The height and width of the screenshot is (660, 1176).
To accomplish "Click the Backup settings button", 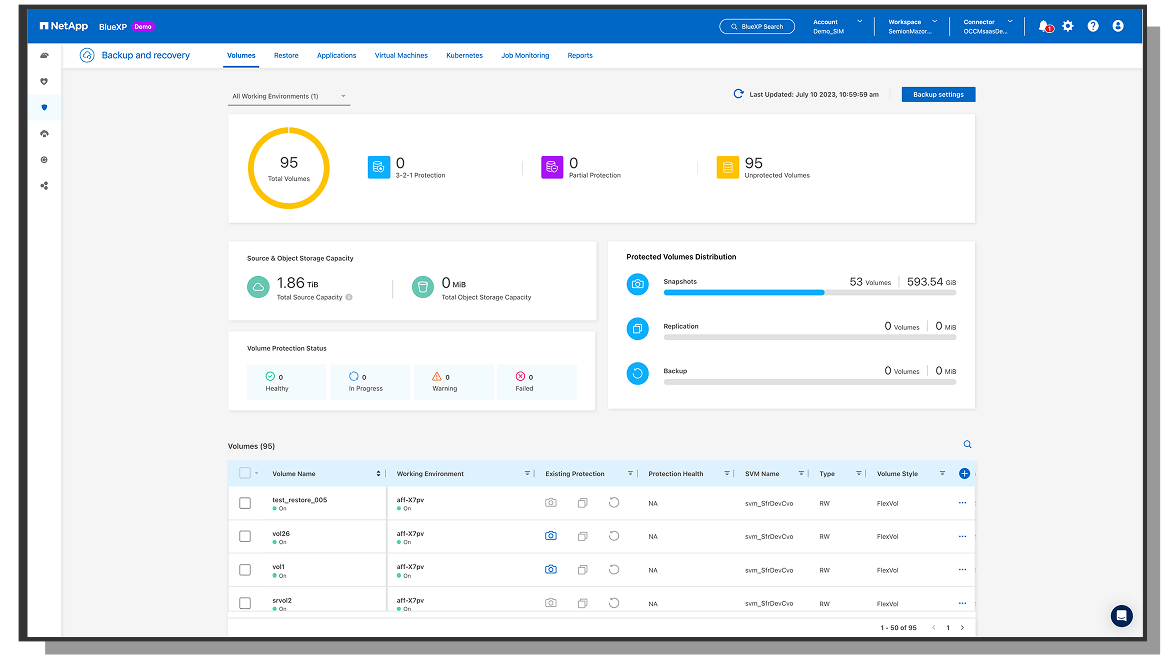I will [938, 94].
